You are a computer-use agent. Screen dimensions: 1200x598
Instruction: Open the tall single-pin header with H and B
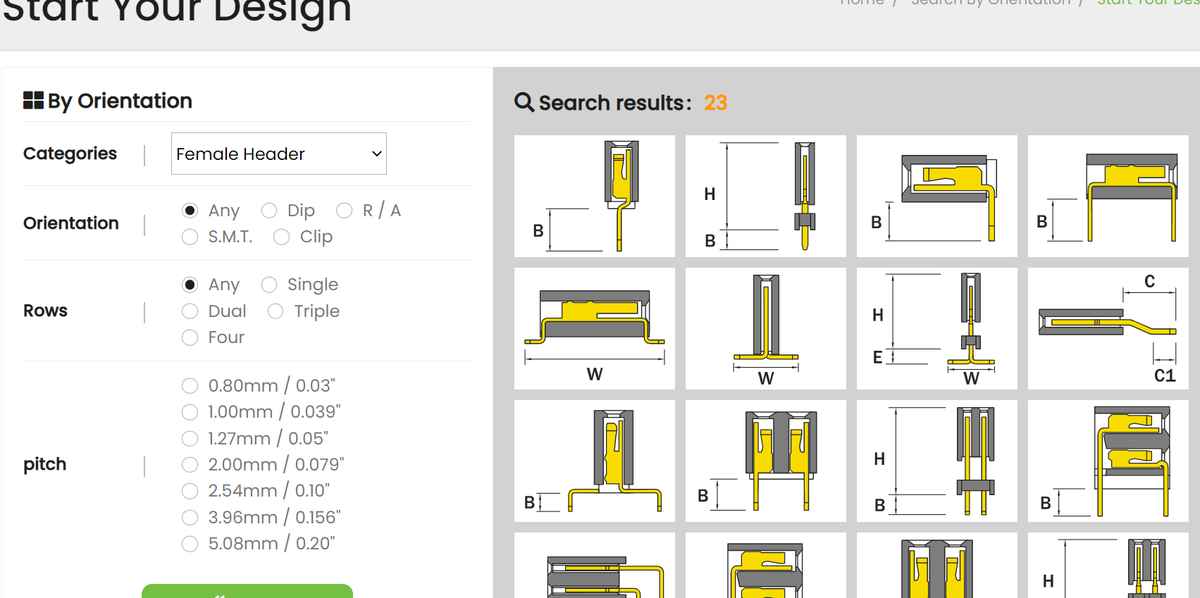[766, 196]
